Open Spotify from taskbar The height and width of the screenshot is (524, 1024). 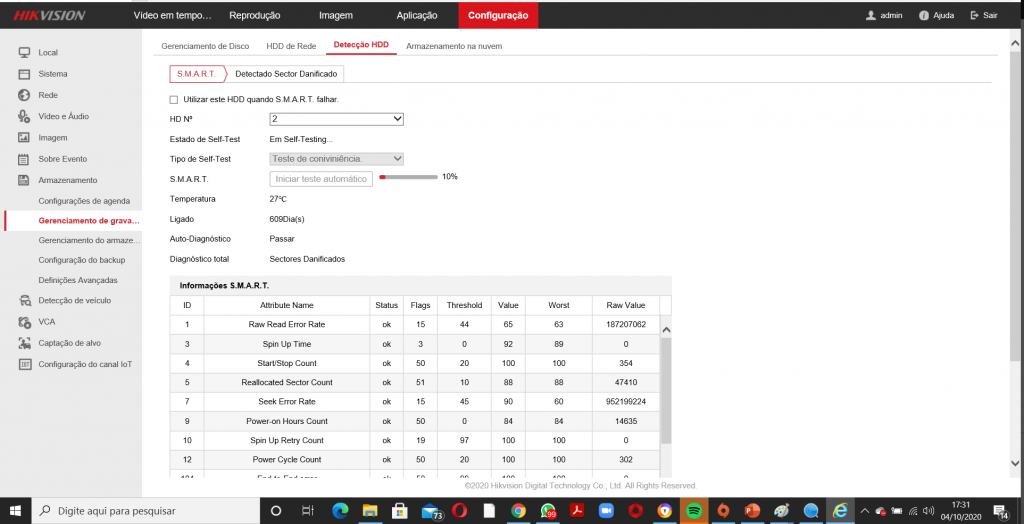point(695,510)
